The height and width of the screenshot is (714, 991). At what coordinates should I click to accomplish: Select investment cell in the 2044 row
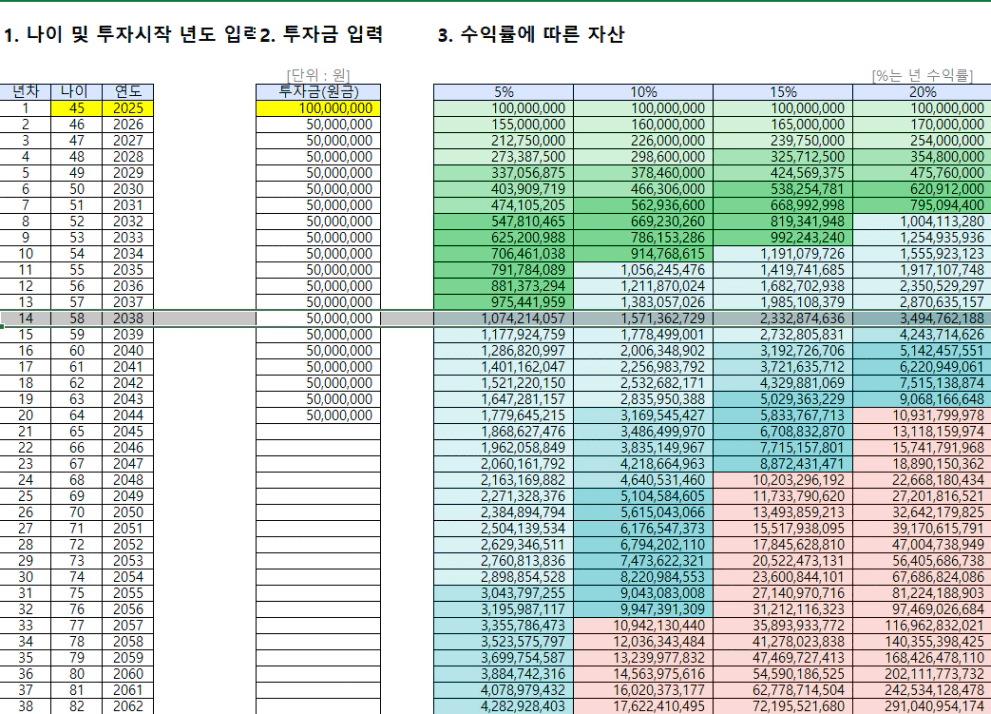318,416
